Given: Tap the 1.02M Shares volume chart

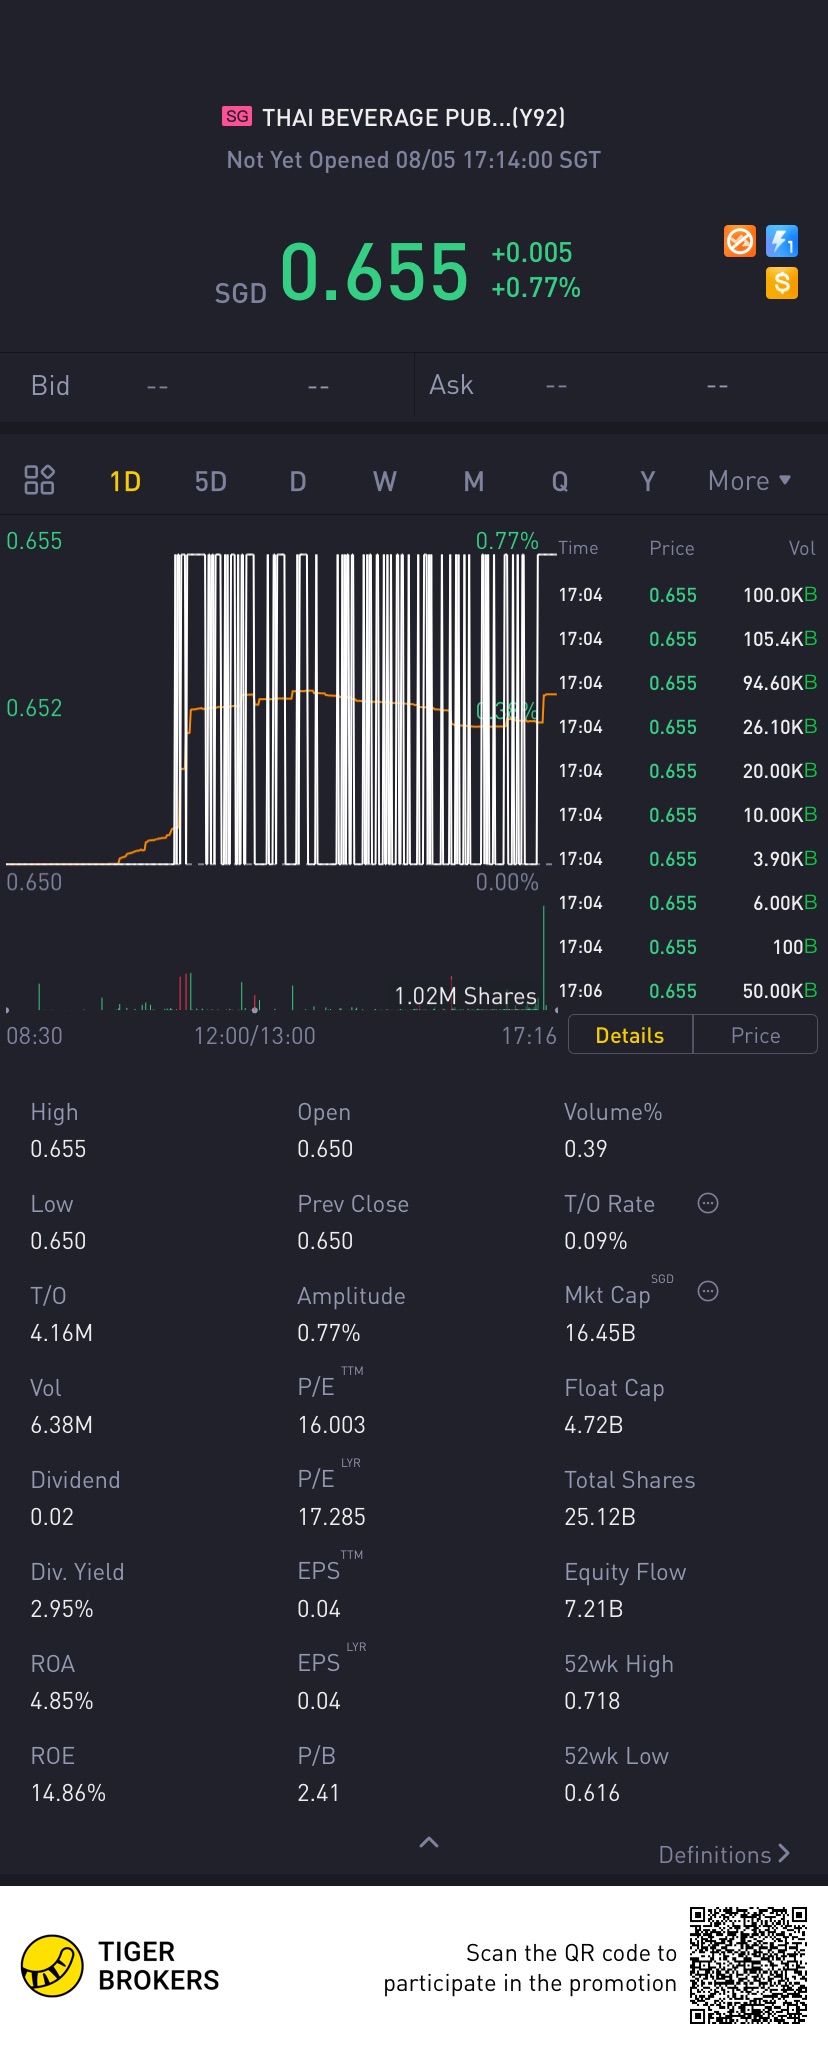Looking at the screenshot, I should coord(279,960).
